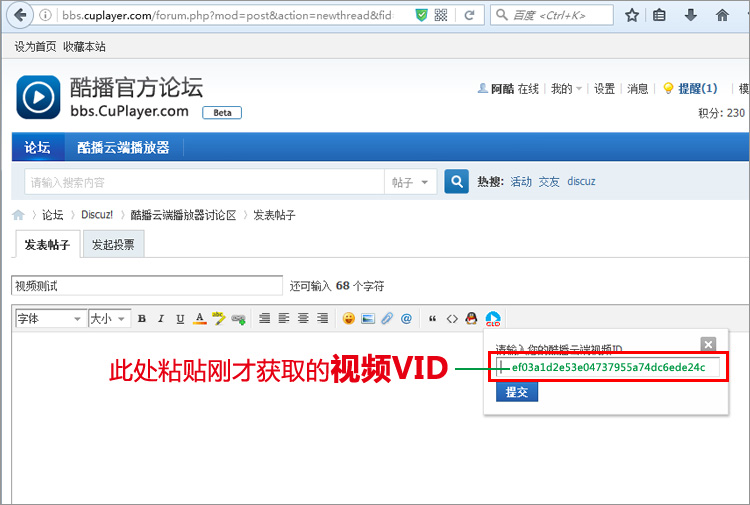Click the CuPlayer cloud video icon

pos(492,319)
